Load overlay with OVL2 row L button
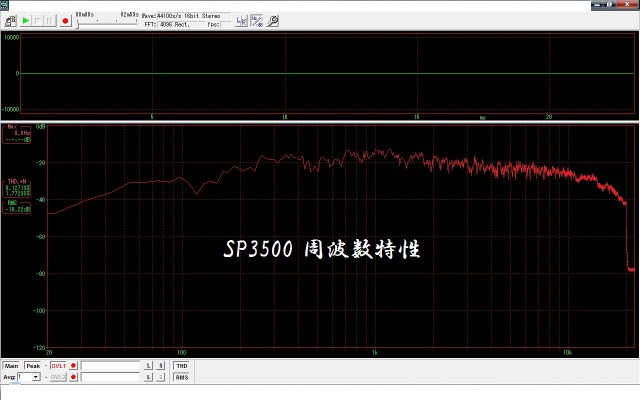Image resolution: width=640 pixels, height=400 pixels. point(149,377)
